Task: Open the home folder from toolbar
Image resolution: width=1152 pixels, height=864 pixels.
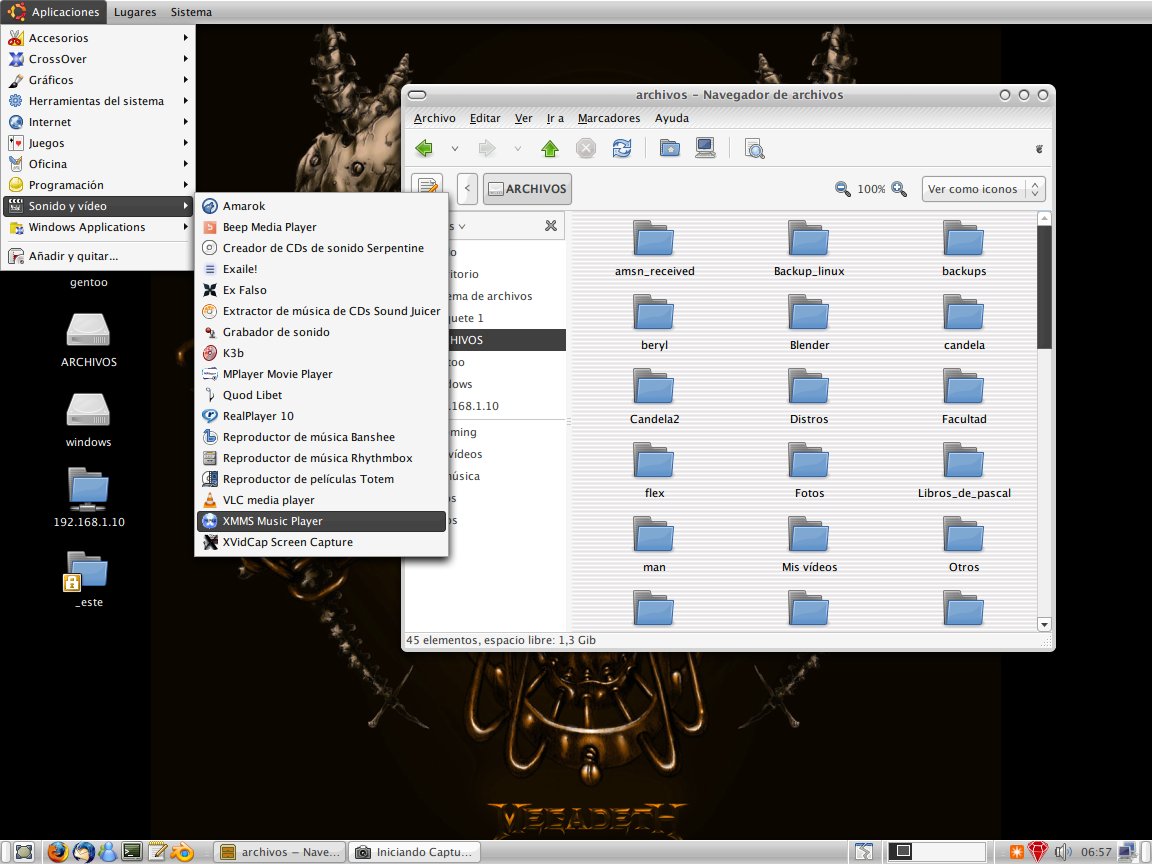Action: (x=669, y=148)
